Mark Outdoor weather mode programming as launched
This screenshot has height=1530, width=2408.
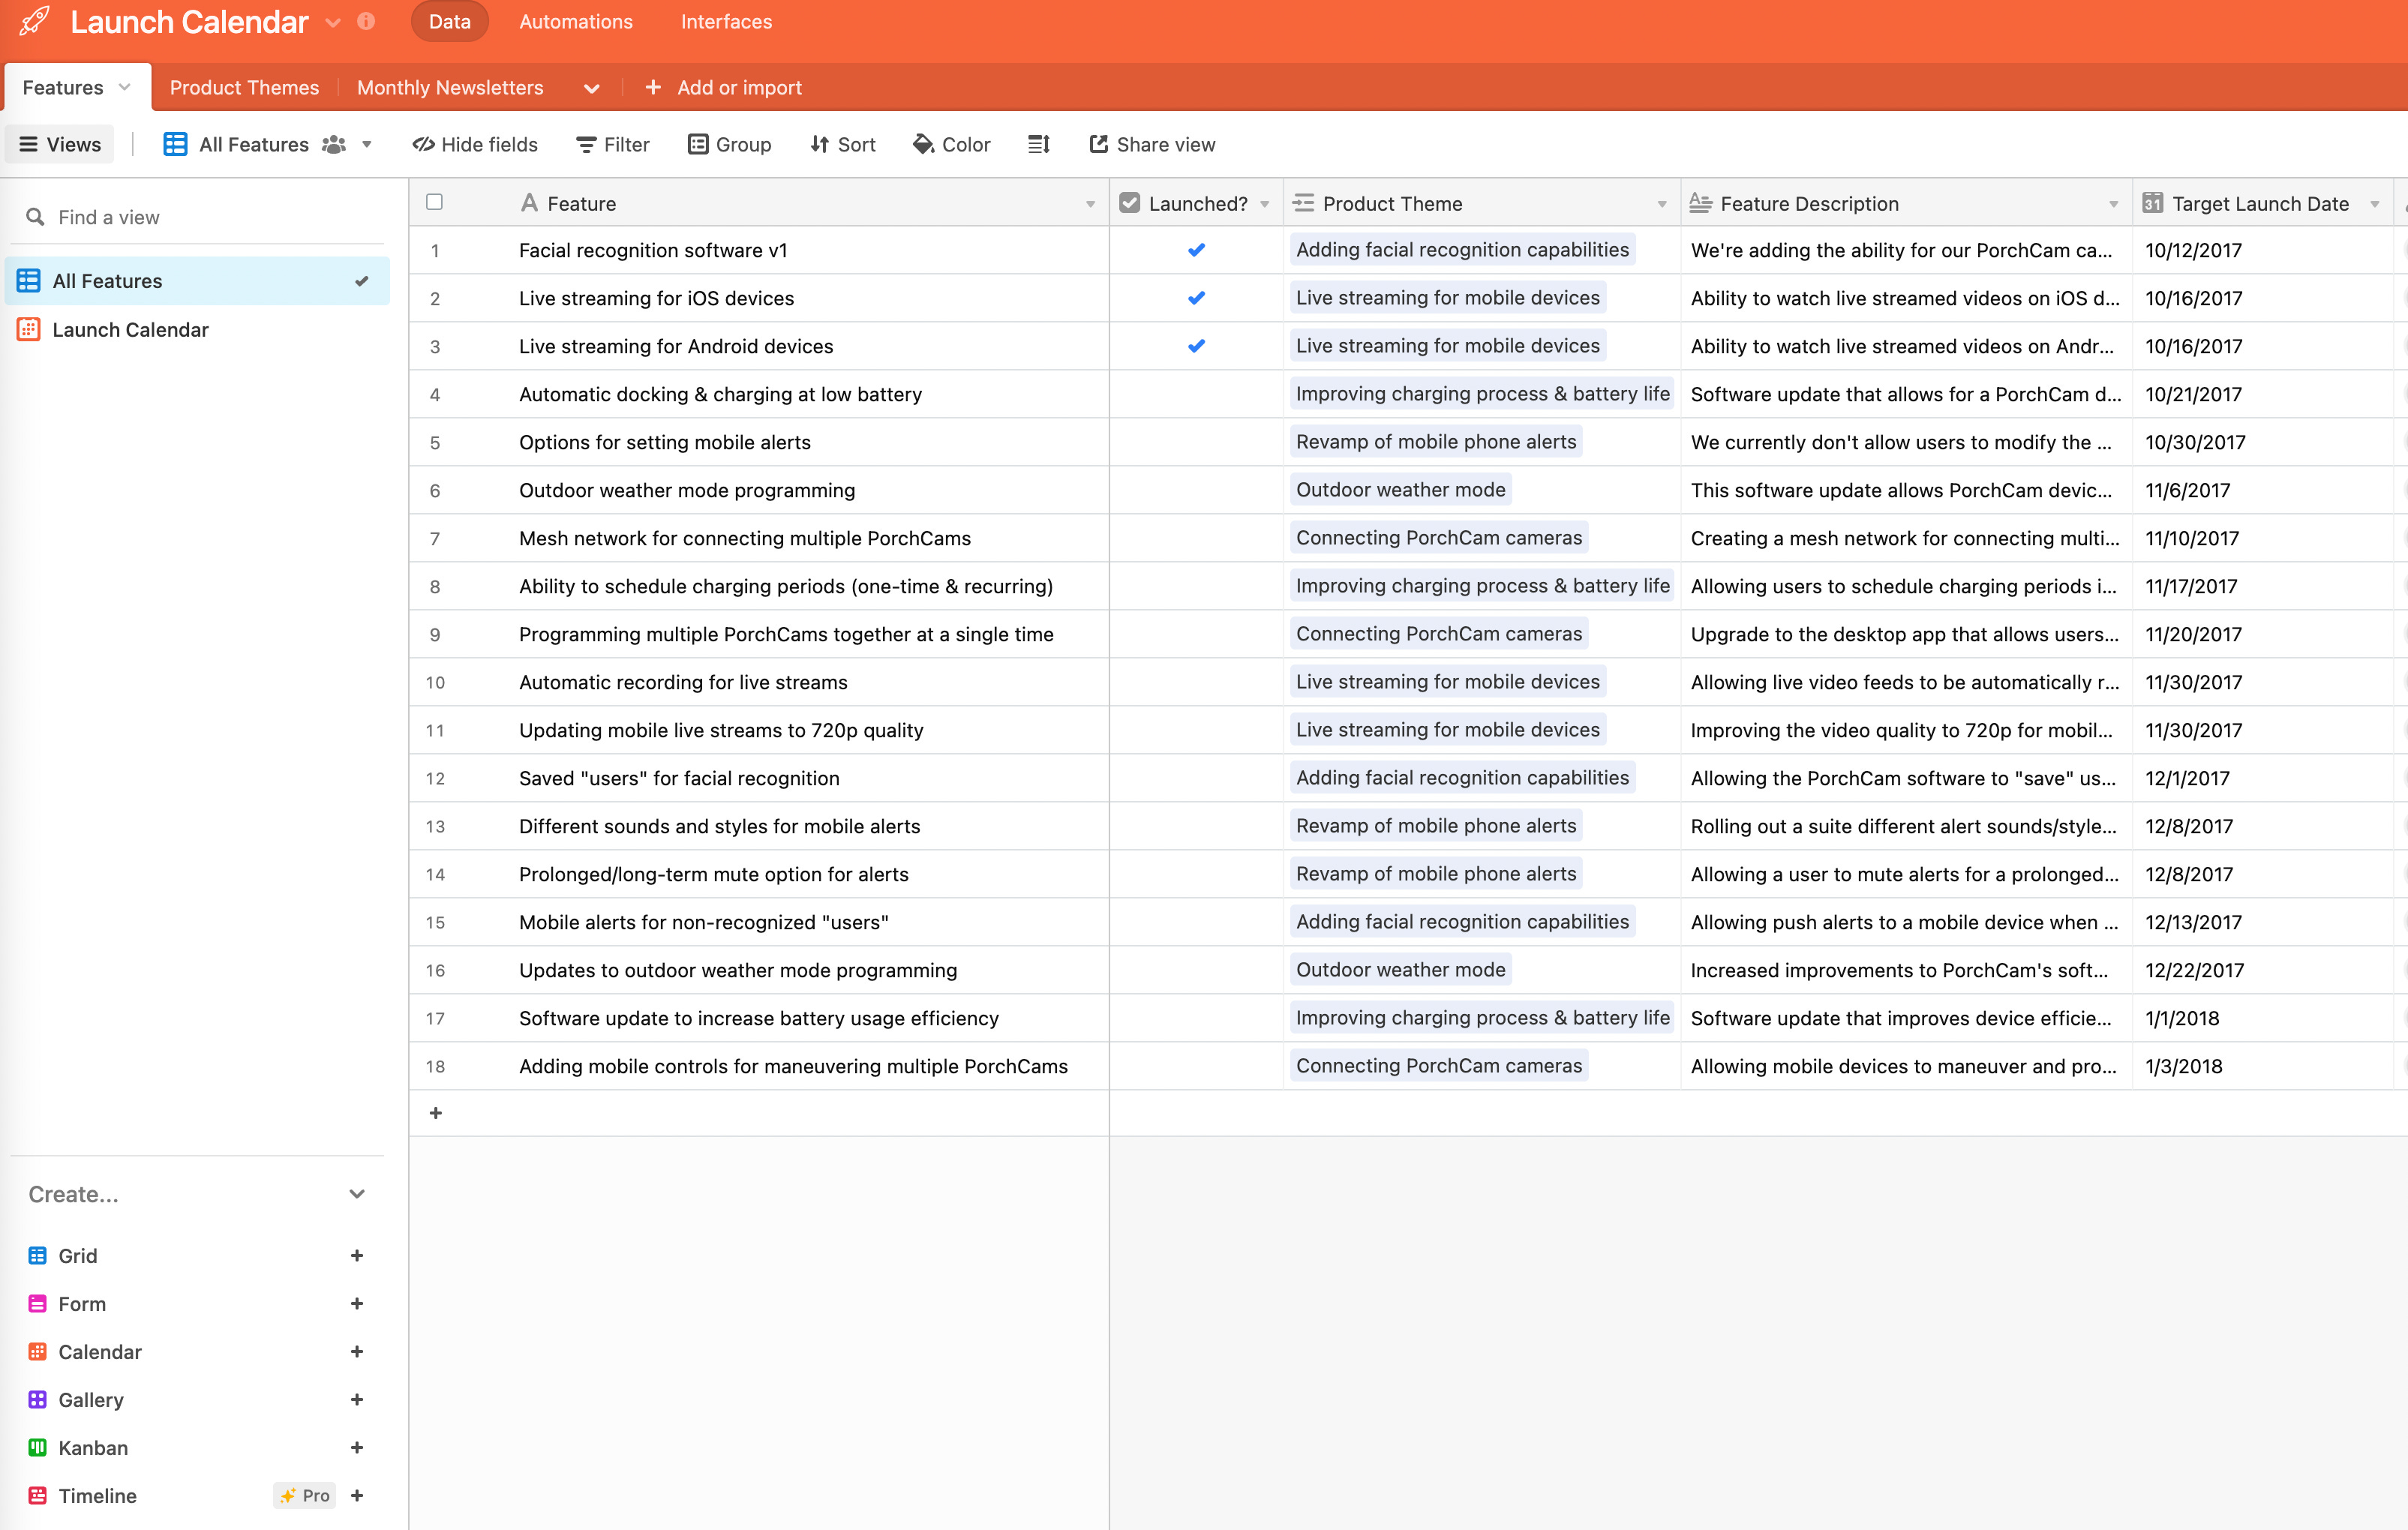pyautogui.click(x=1196, y=490)
